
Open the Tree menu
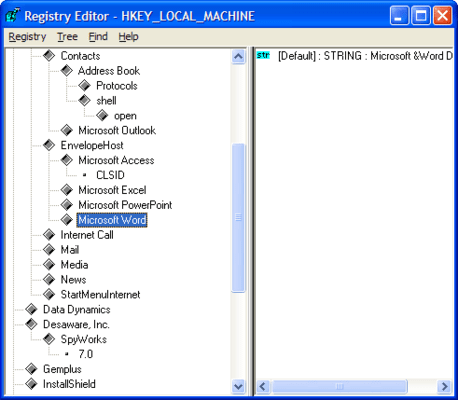click(x=67, y=36)
